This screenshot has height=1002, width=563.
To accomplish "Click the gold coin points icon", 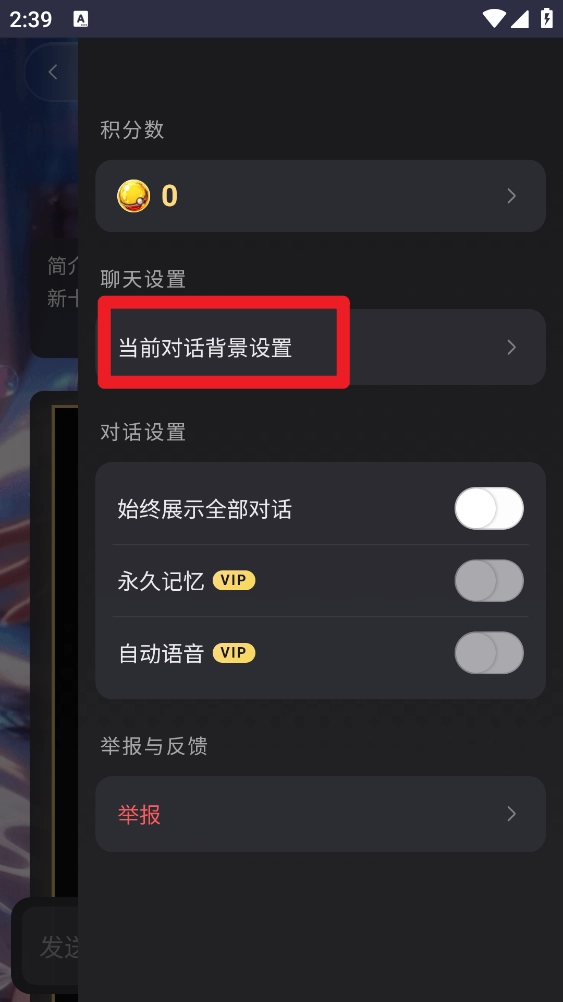I will point(134,196).
